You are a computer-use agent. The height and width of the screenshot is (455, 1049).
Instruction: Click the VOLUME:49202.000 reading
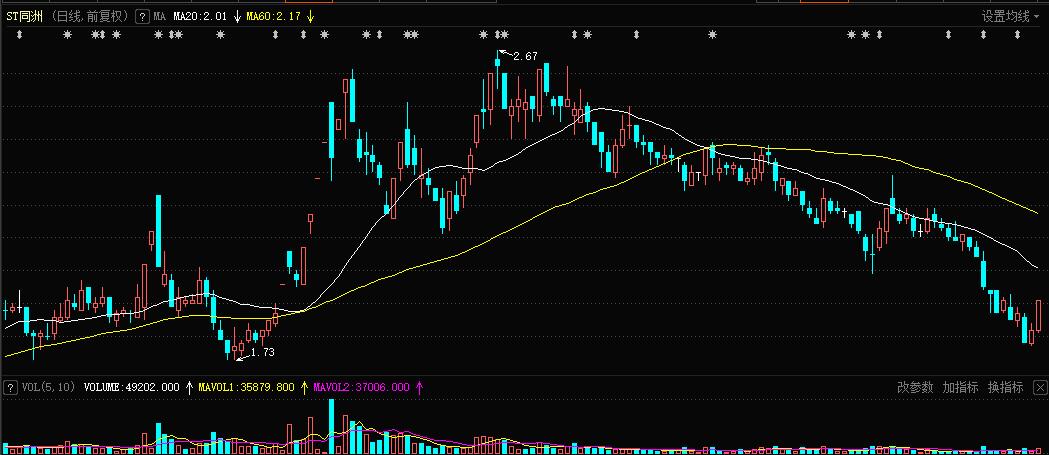click(132, 387)
